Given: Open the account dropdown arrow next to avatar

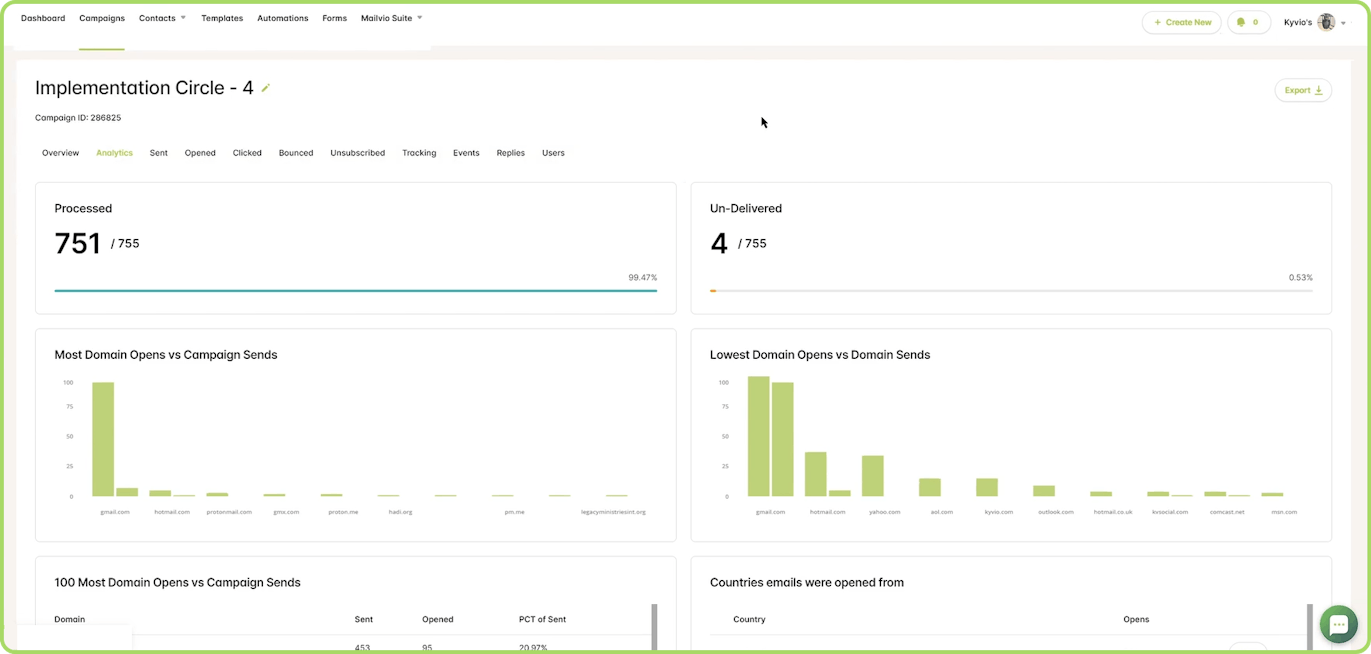Looking at the screenshot, I should [1343, 23].
